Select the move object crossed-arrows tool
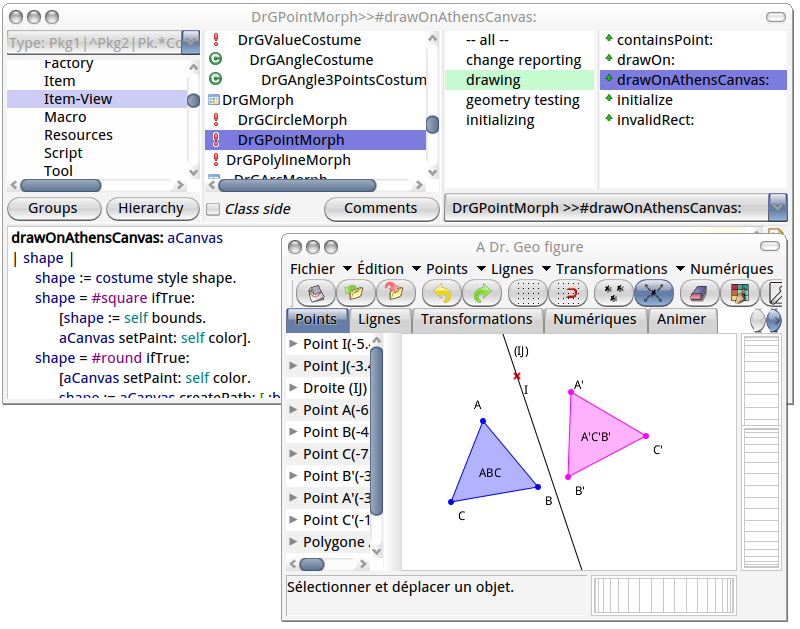The width and height of the screenshot is (800, 629). 653,292
